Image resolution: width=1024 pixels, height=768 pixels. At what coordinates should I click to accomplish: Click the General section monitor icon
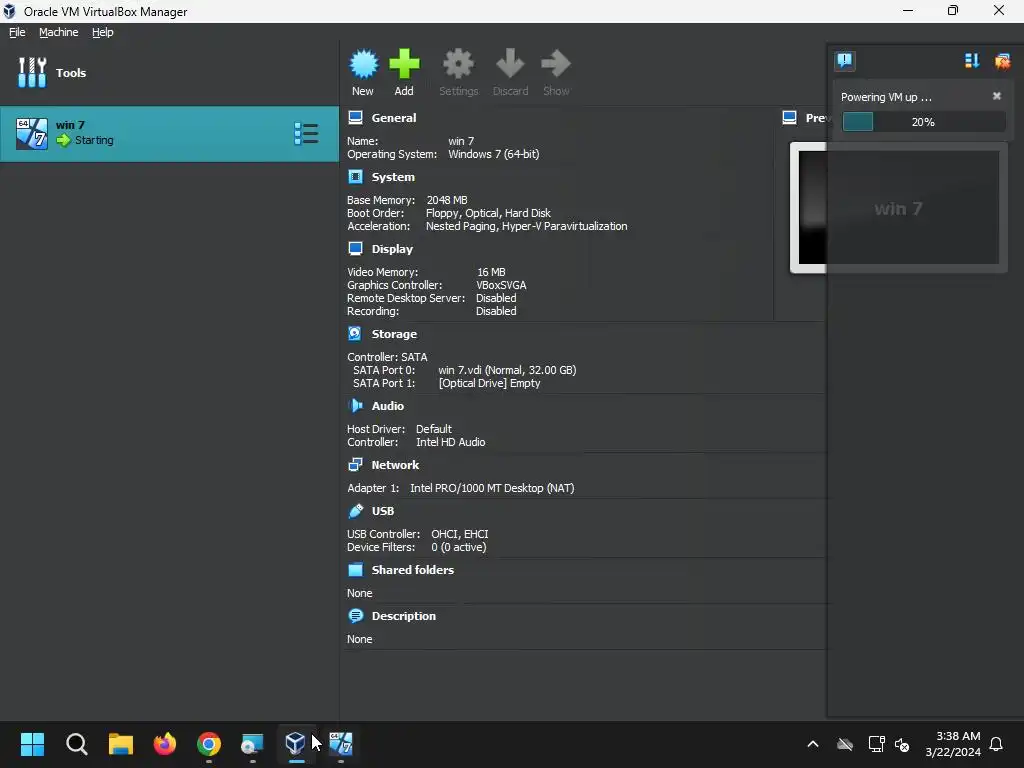point(355,118)
